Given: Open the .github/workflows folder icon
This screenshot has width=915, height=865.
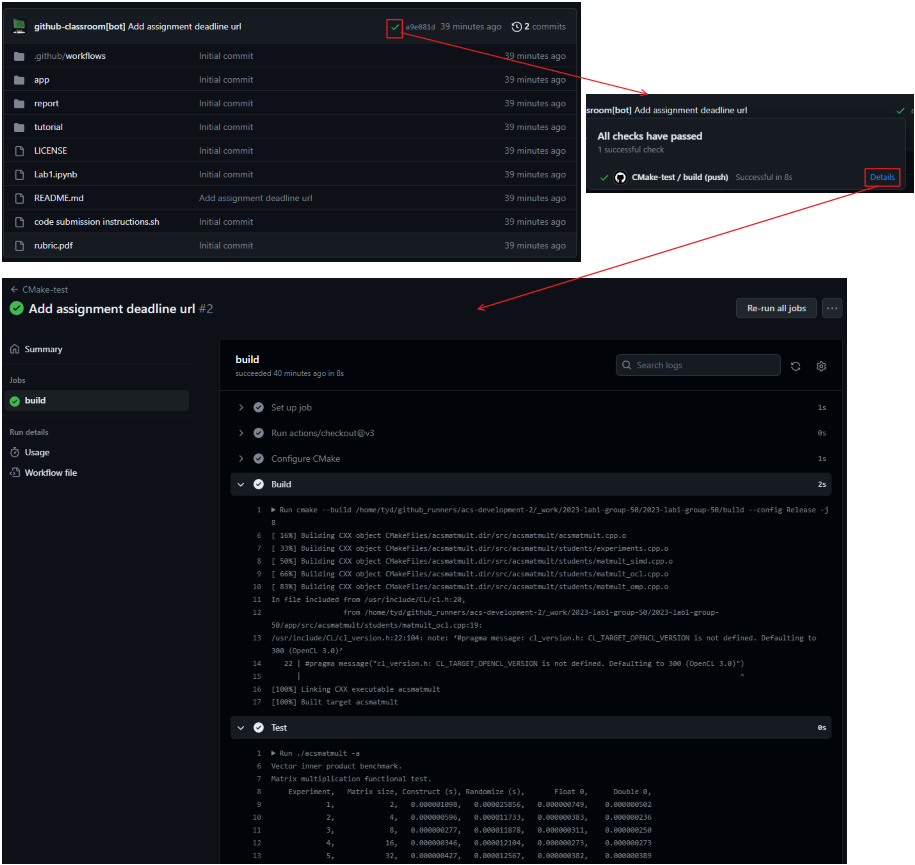Looking at the screenshot, I should pos(19,56).
